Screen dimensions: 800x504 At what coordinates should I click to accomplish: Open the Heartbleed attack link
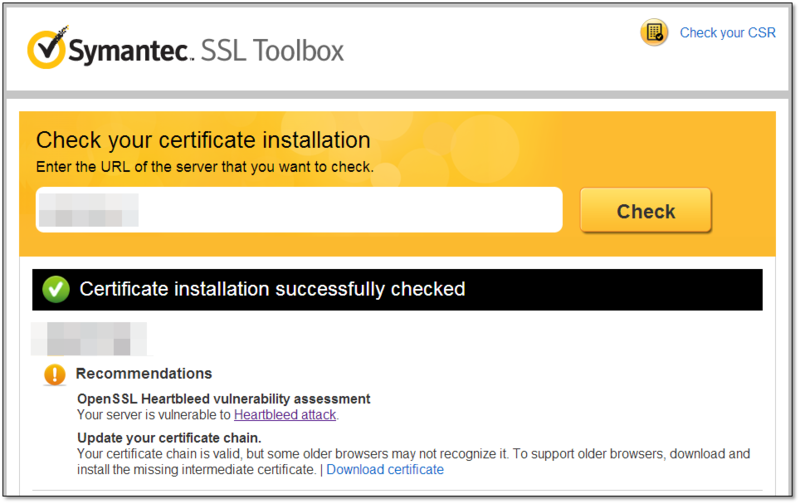pos(285,415)
